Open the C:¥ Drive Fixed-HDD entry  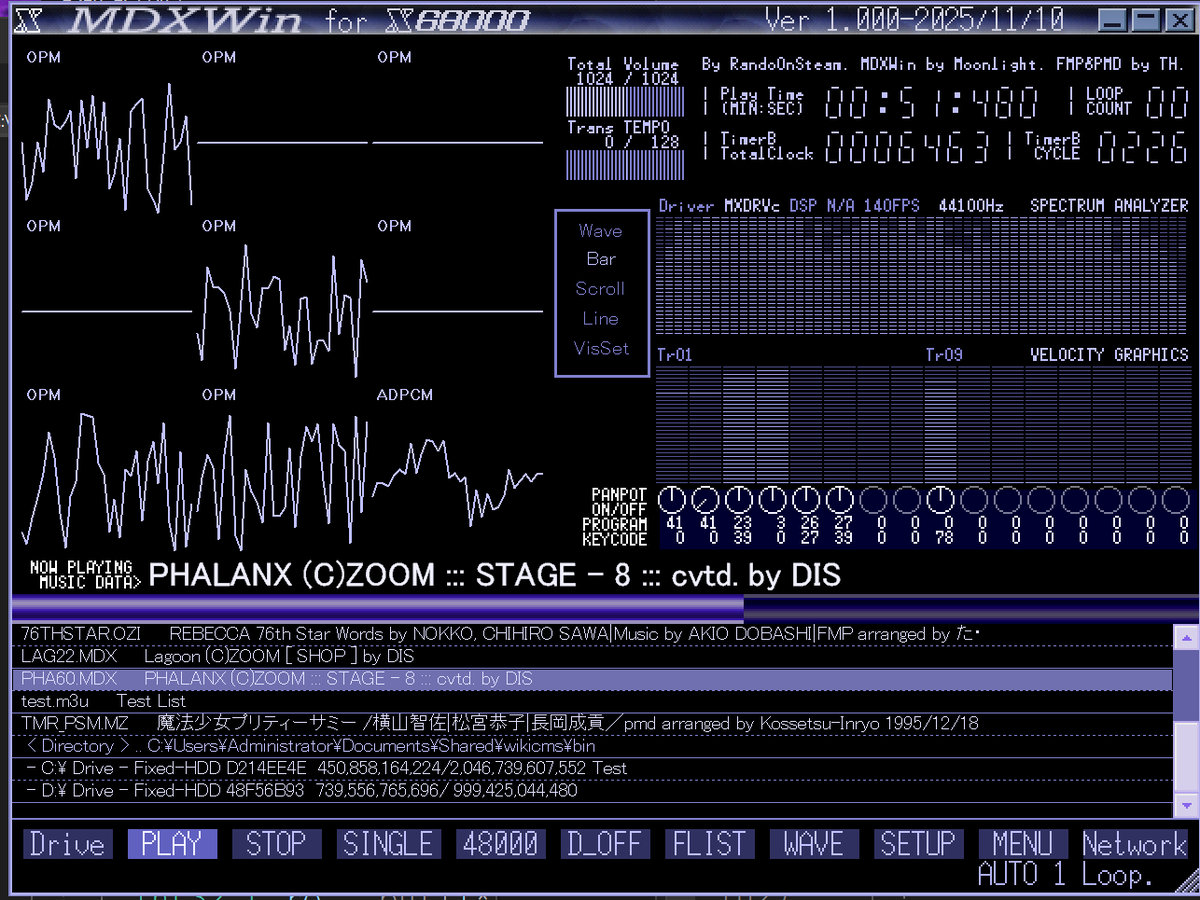pos(591,768)
